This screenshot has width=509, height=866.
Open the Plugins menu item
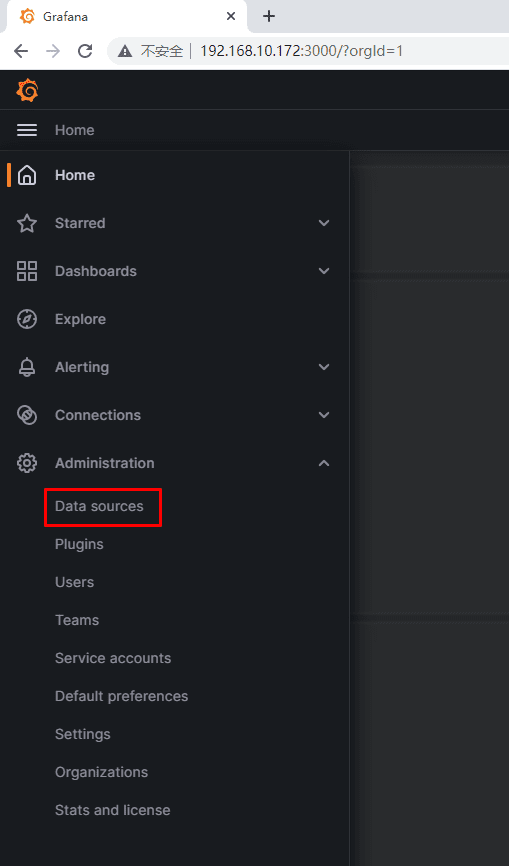[79, 545]
